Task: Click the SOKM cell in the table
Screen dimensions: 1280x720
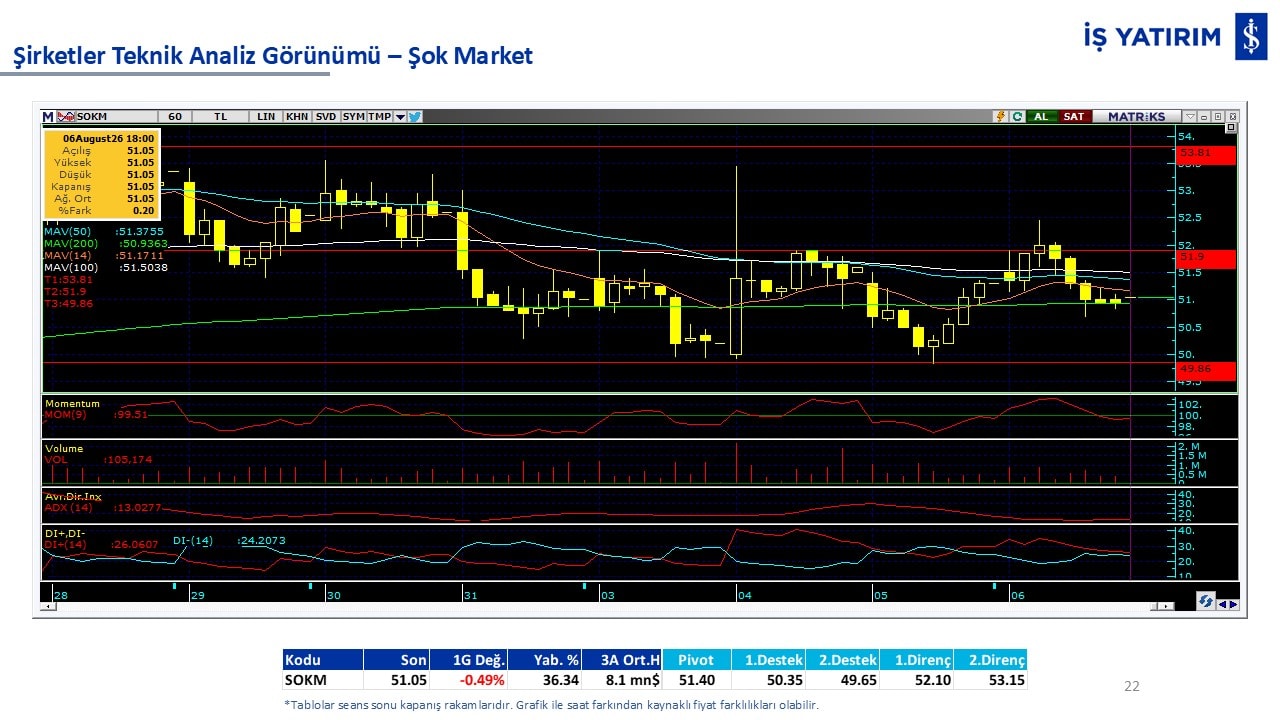Action: pyautogui.click(x=322, y=680)
